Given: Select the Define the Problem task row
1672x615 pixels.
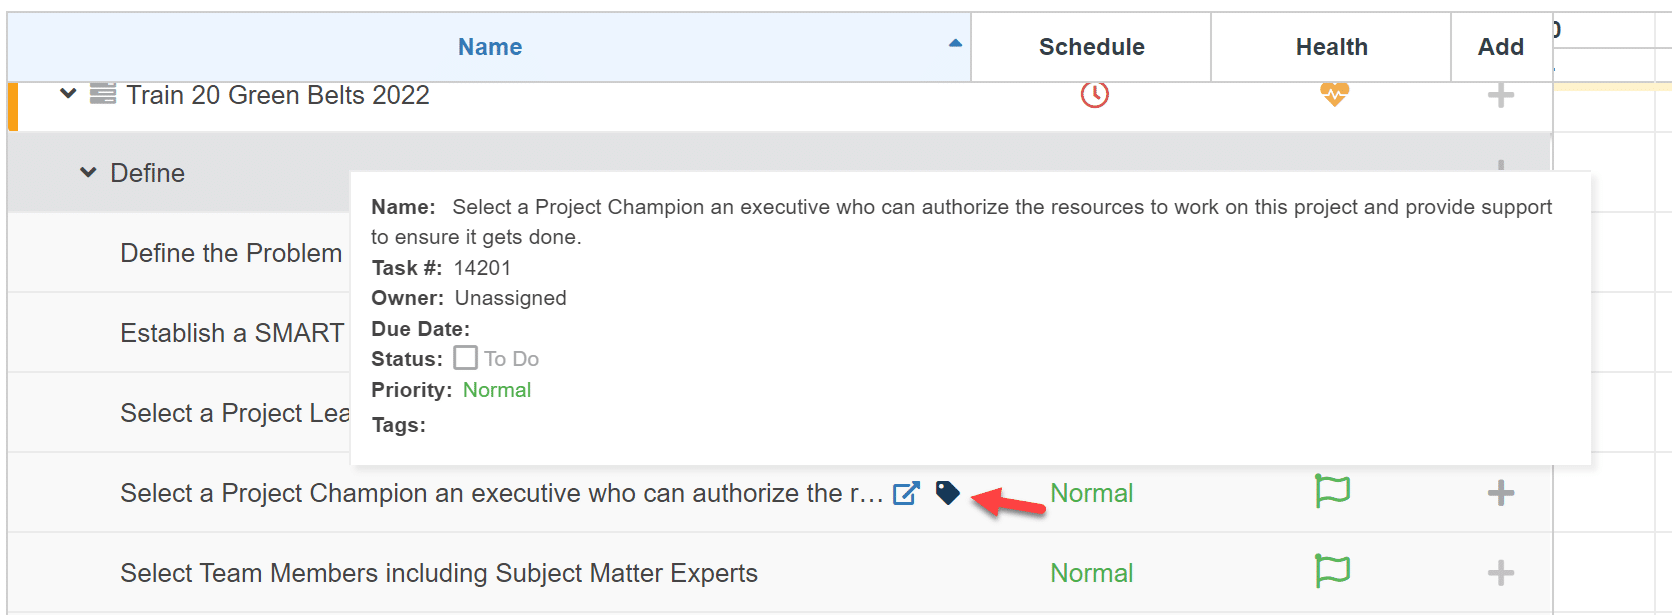Looking at the screenshot, I should (x=231, y=253).
